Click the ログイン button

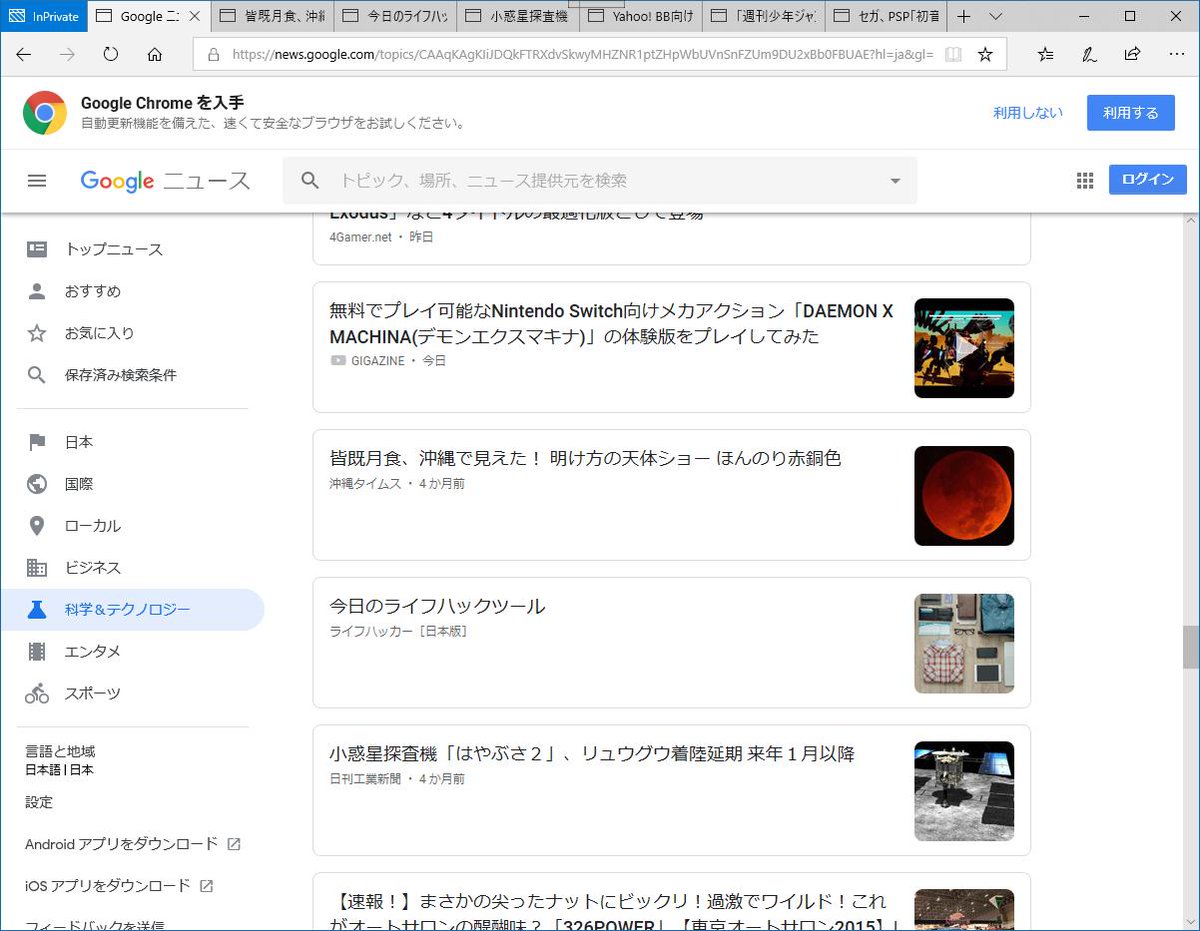point(1148,180)
